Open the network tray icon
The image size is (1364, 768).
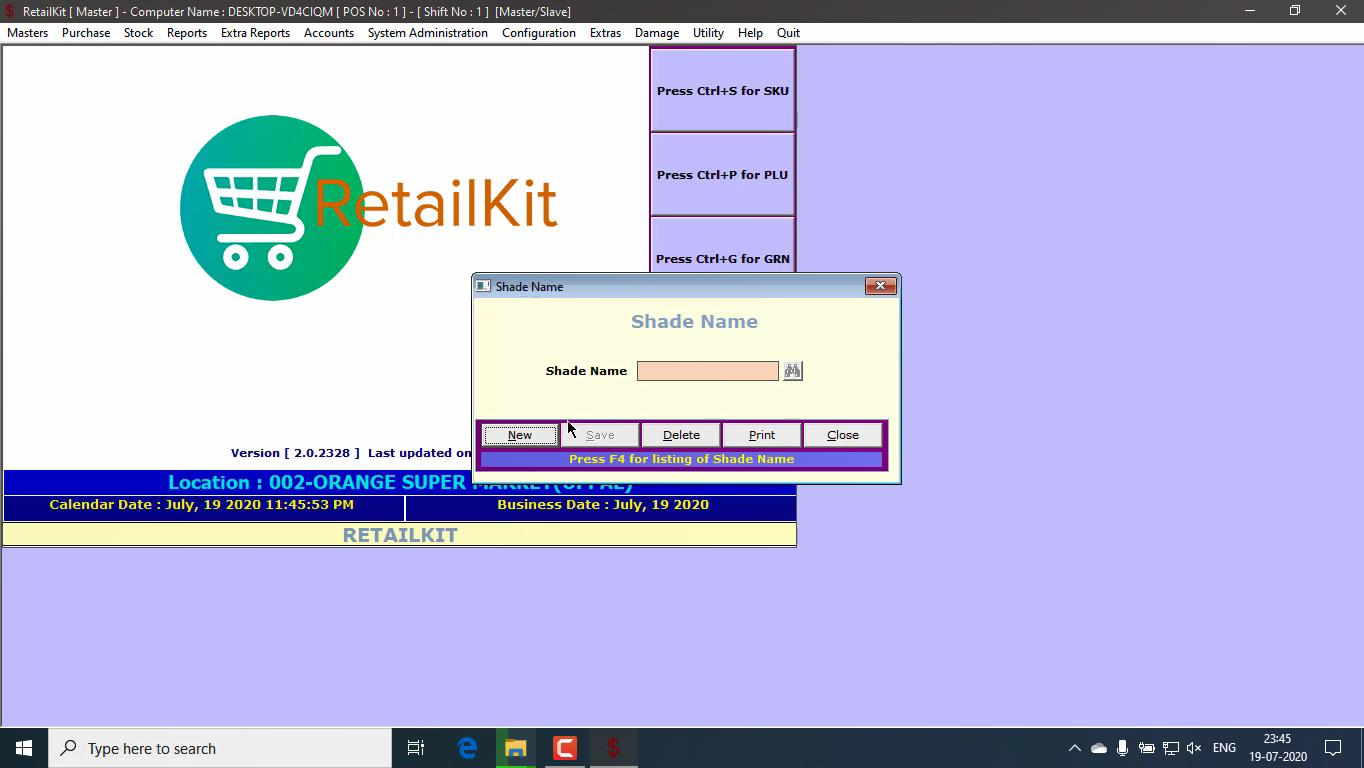[1171, 748]
